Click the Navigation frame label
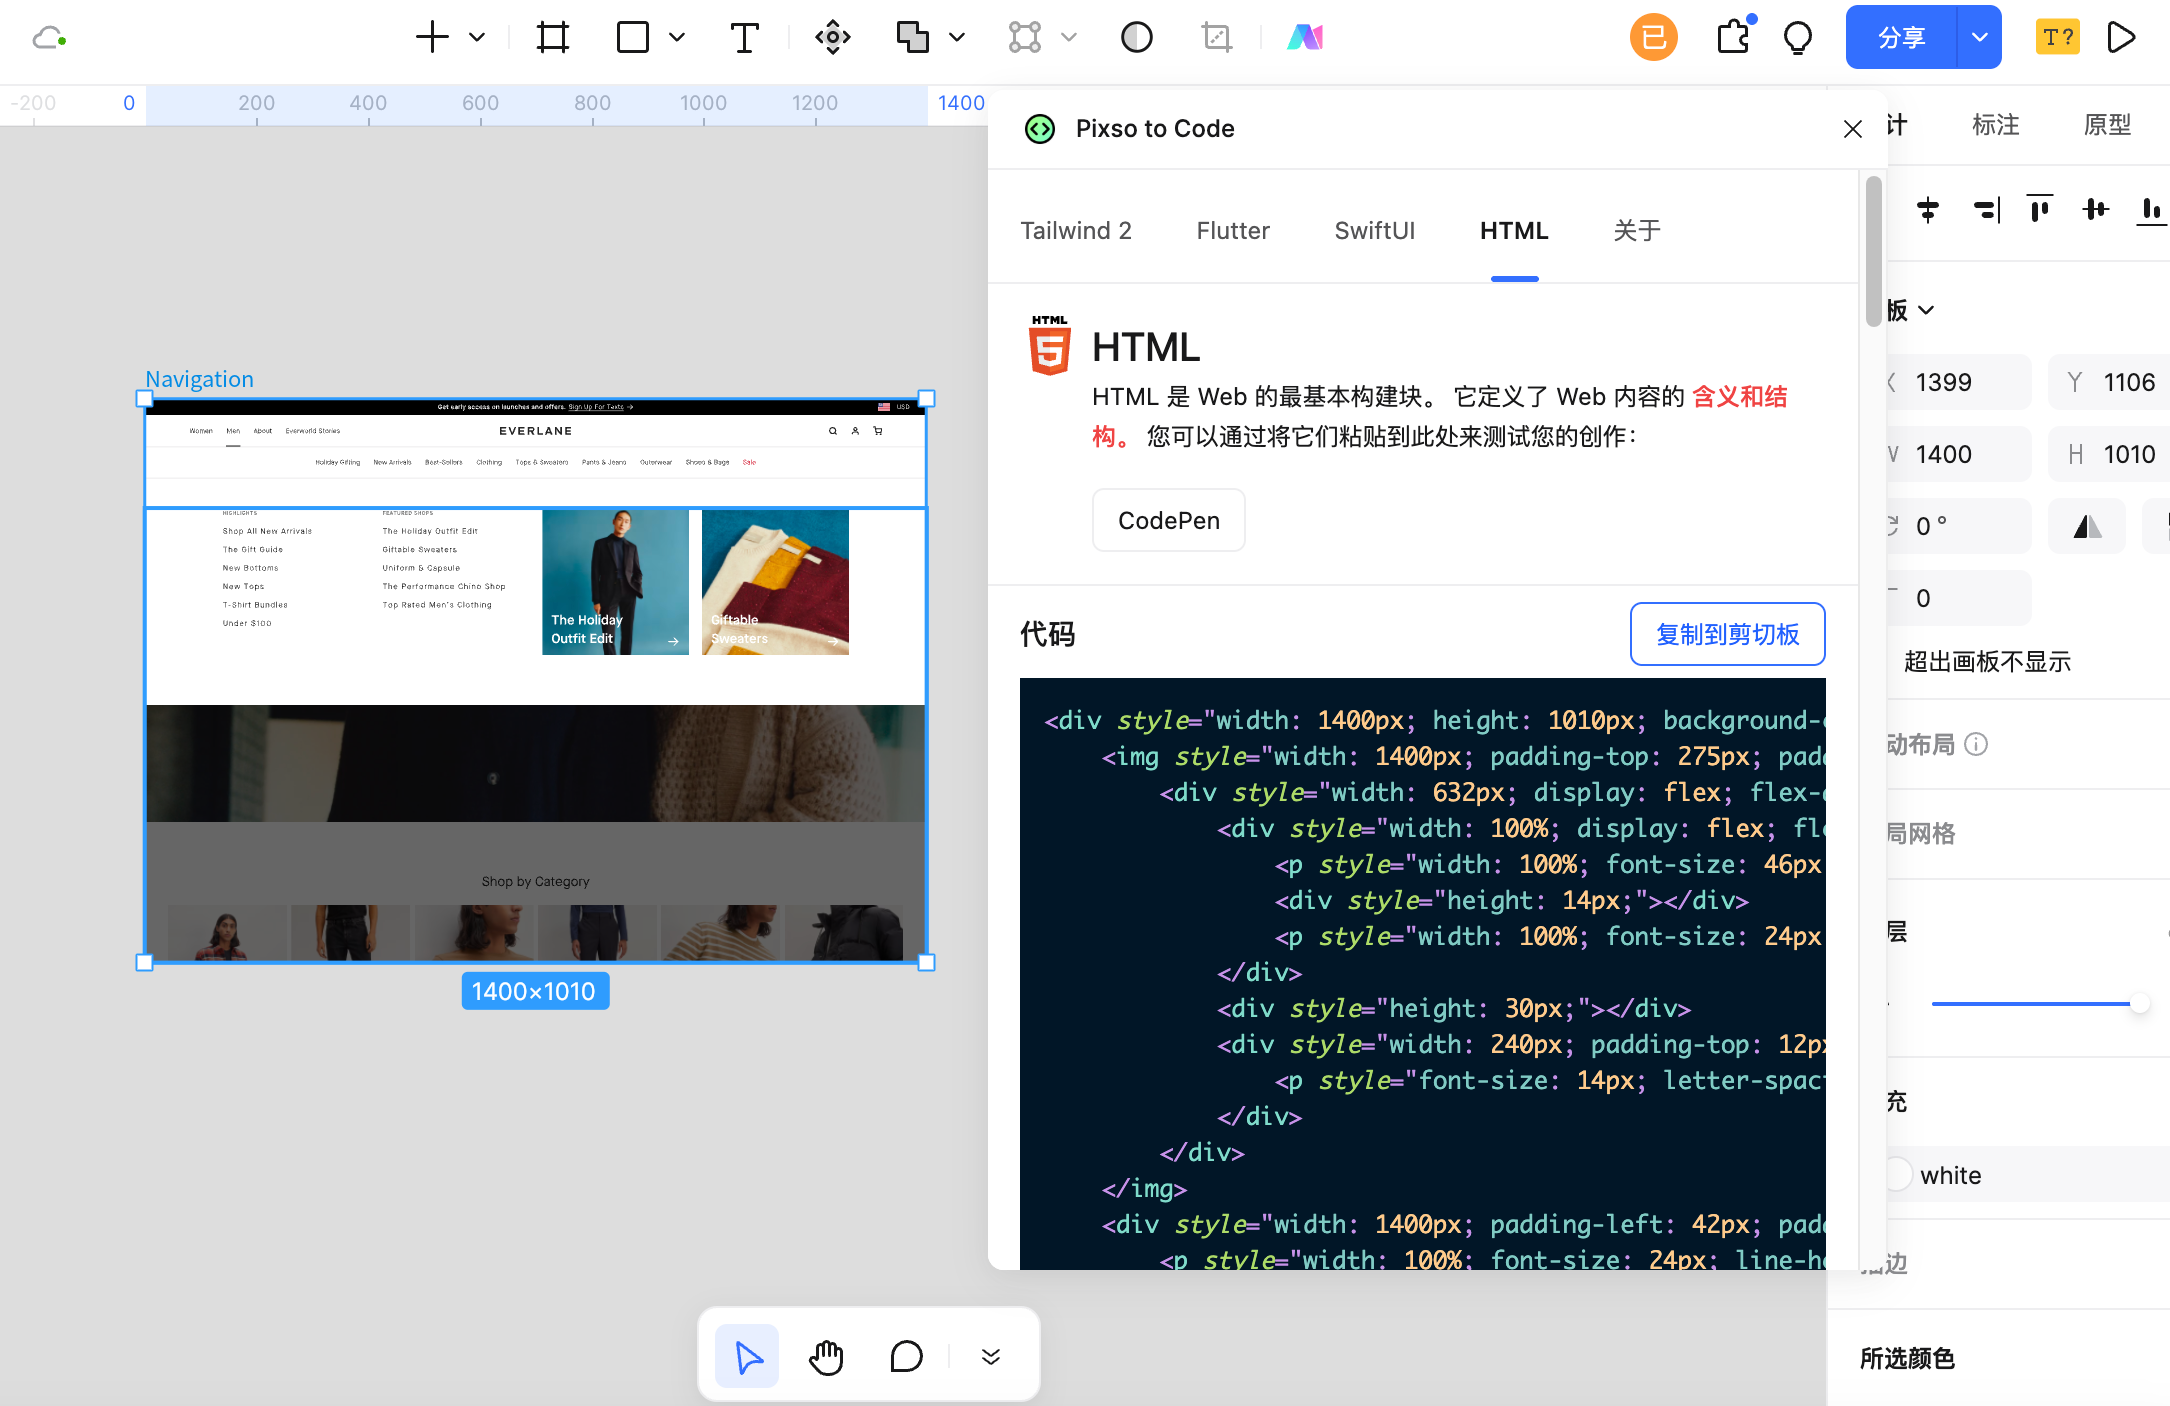Screen dimensions: 2170x1406 tap(199, 379)
